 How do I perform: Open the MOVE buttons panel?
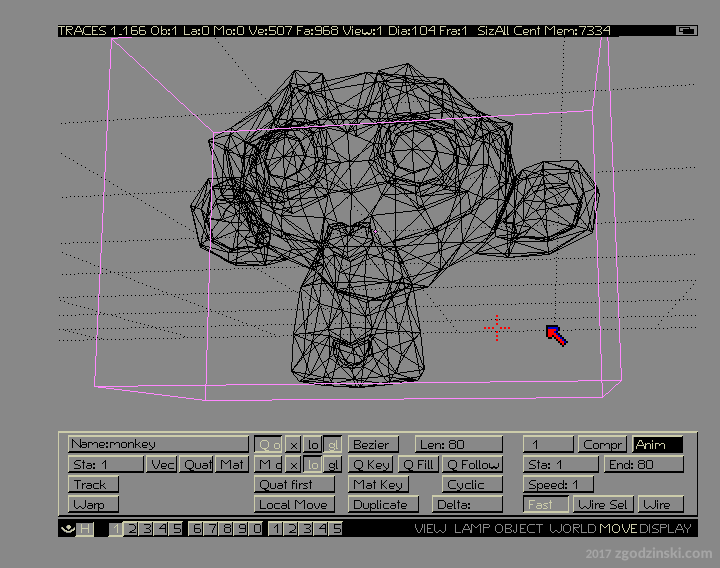pyautogui.click(x=618, y=529)
